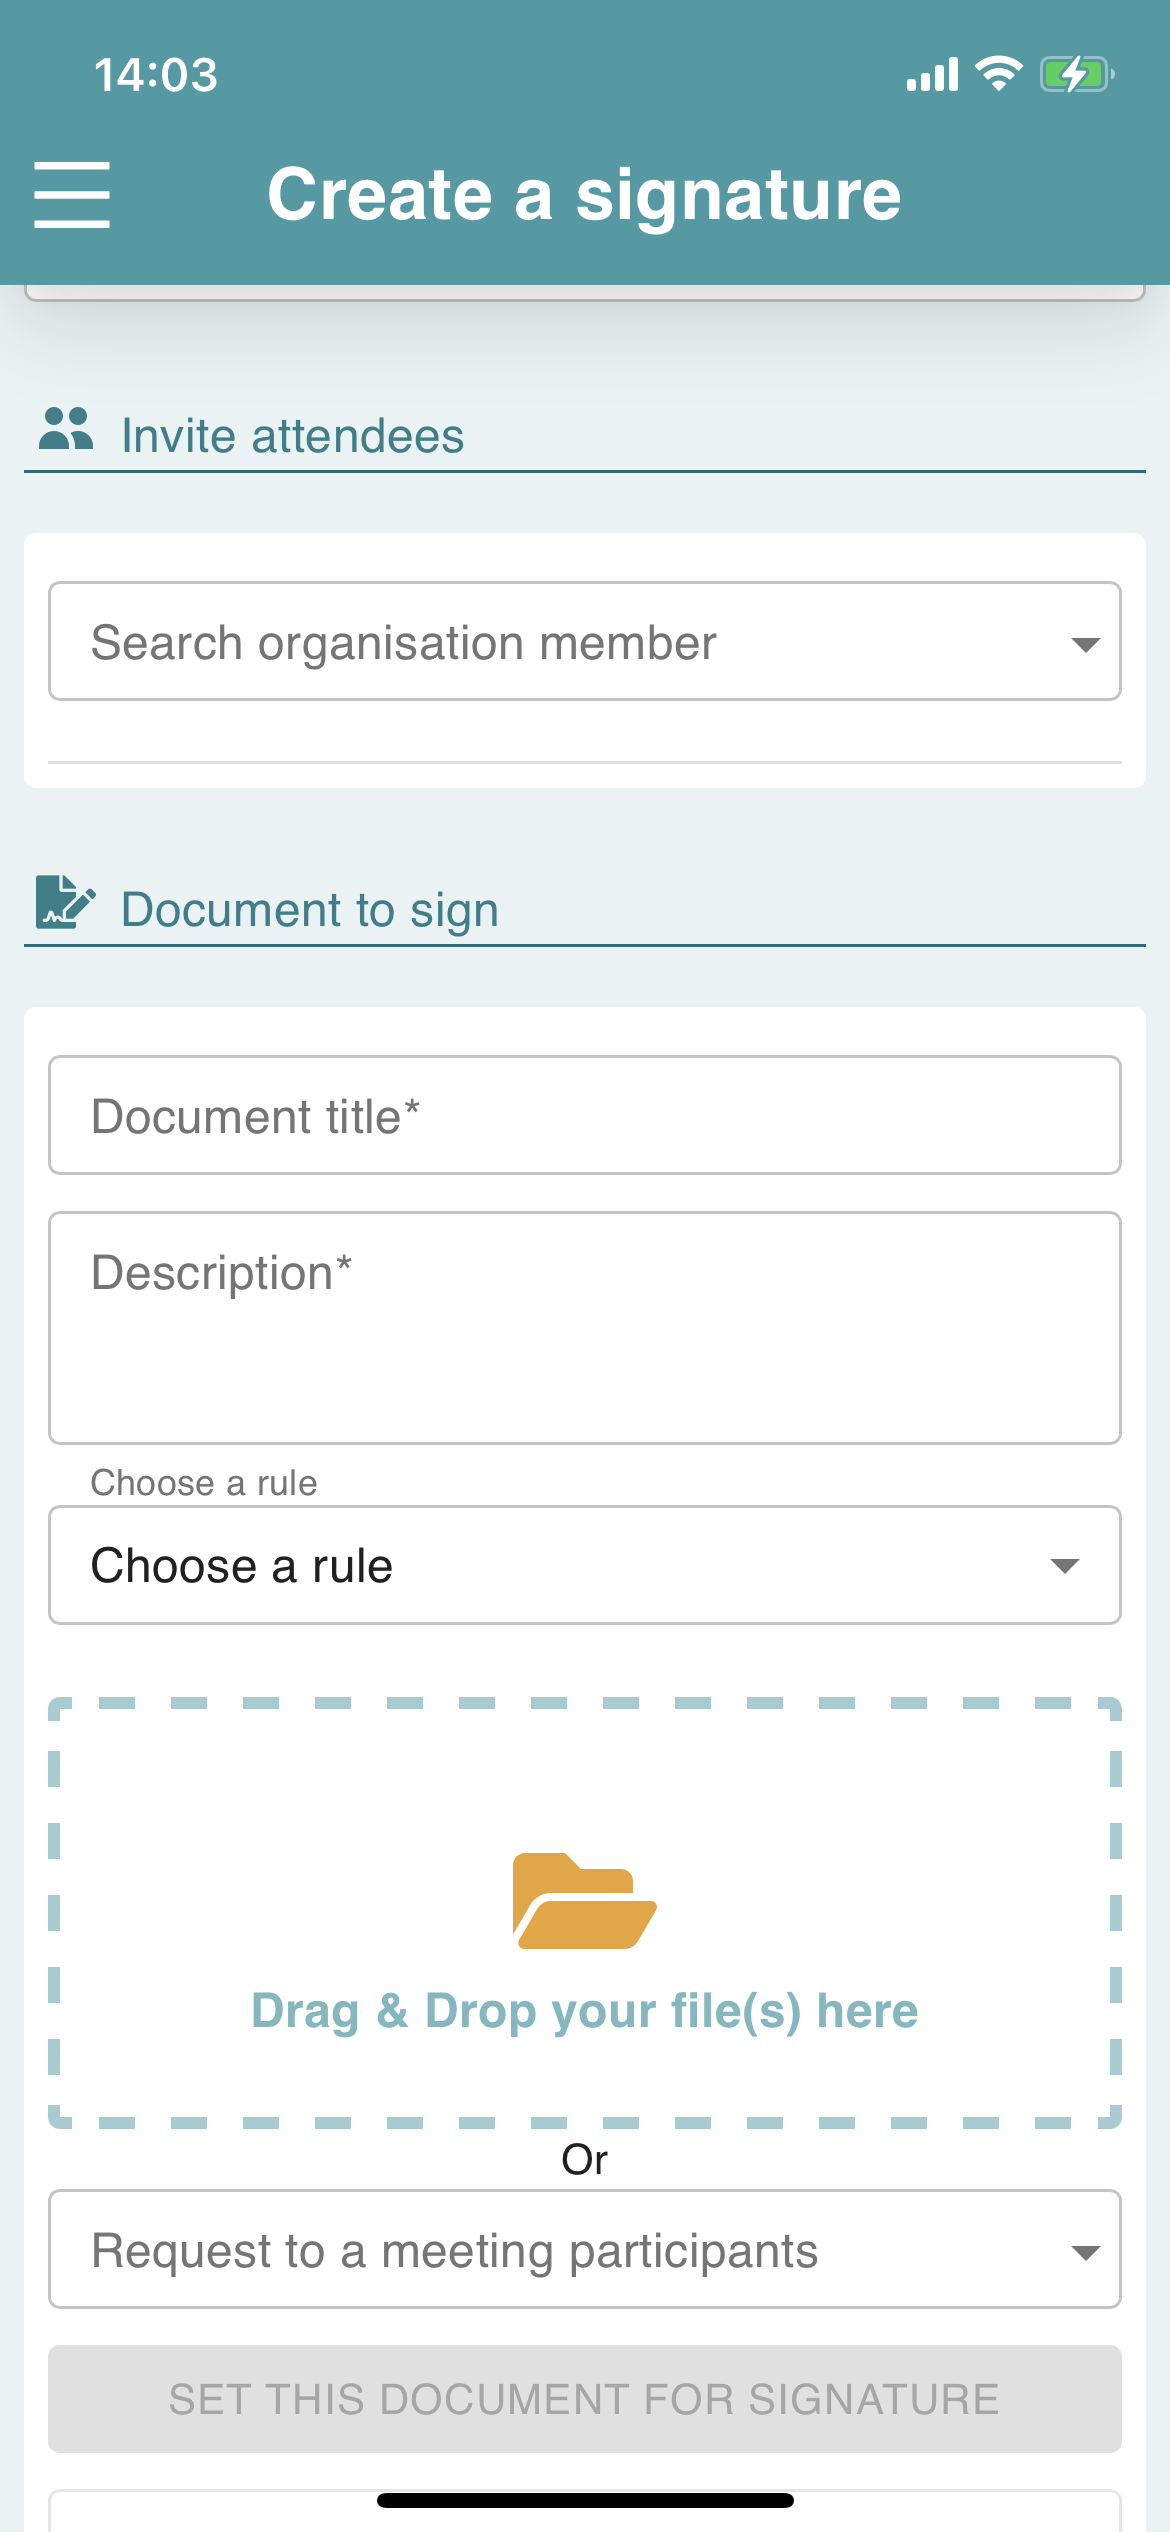Tap the home indicator bar at bottom
This screenshot has width=1170, height=2532.
point(585,2500)
